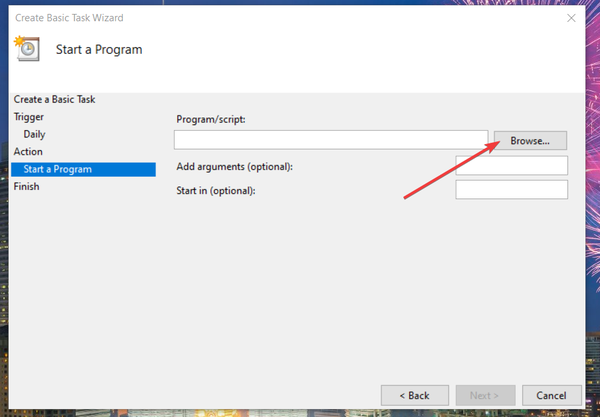The height and width of the screenshot is (417, 600).
Task: Click the Task Scheduler wizard clock icon
Action: (27, 49)
